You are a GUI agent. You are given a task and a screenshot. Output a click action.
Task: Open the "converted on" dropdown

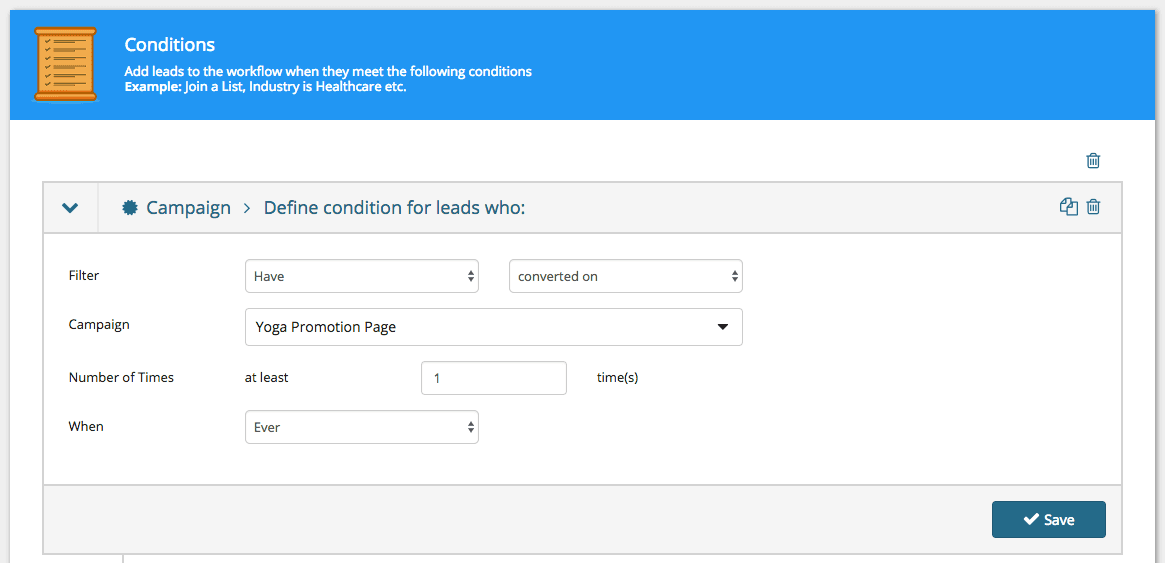click(x=625, y=276)
